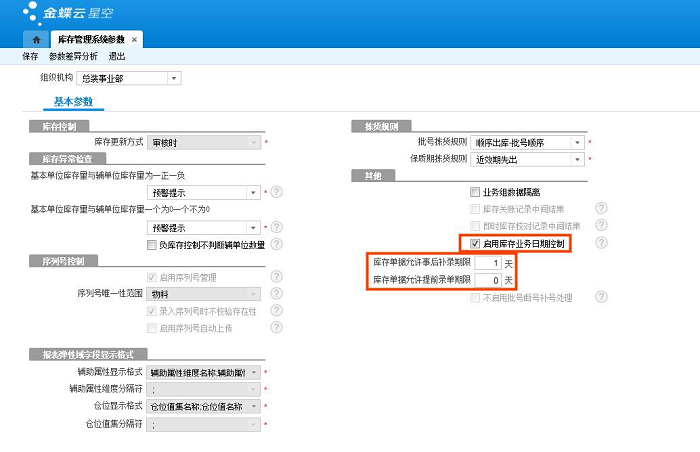The width and height of the screenshot is (700, 452).
Task: Open the 组织机构 dropdown
Action: click(174, 78)
